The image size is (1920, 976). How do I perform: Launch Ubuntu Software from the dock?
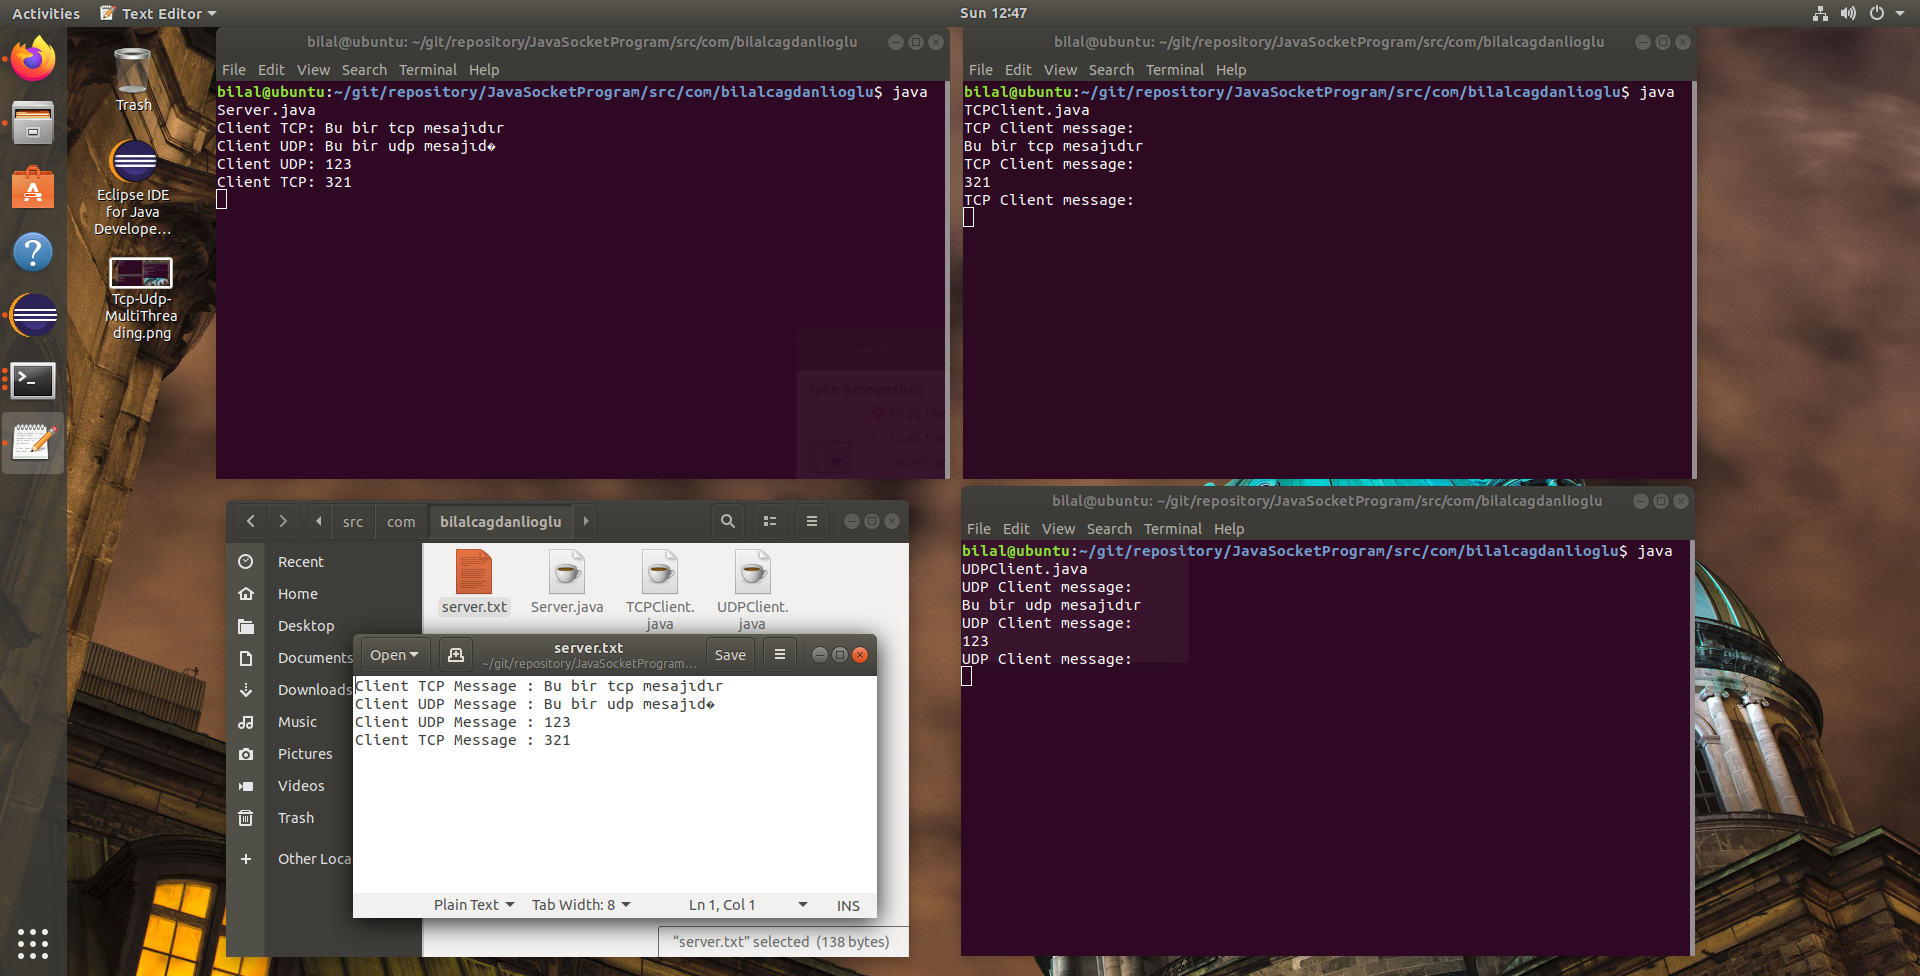33,188
